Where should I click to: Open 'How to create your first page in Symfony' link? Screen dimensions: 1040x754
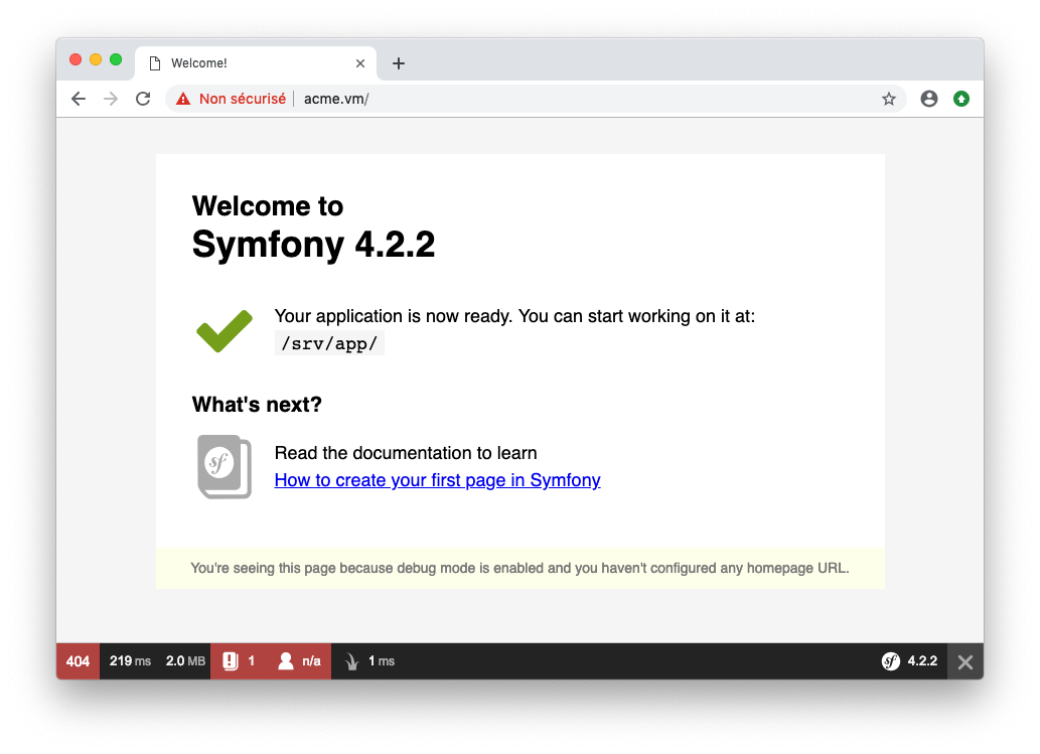pos(438,479)
